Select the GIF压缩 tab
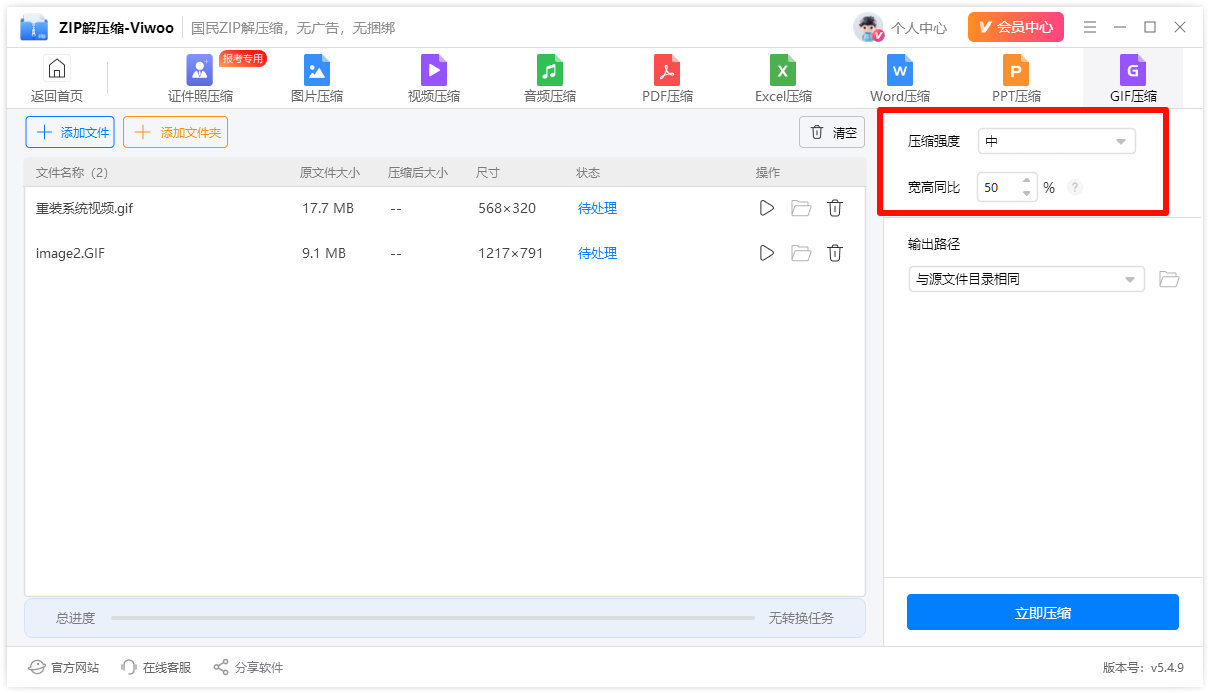The width and height of the screenshot is (1210, 694). pyautogui.click(x=1133, y=80)
